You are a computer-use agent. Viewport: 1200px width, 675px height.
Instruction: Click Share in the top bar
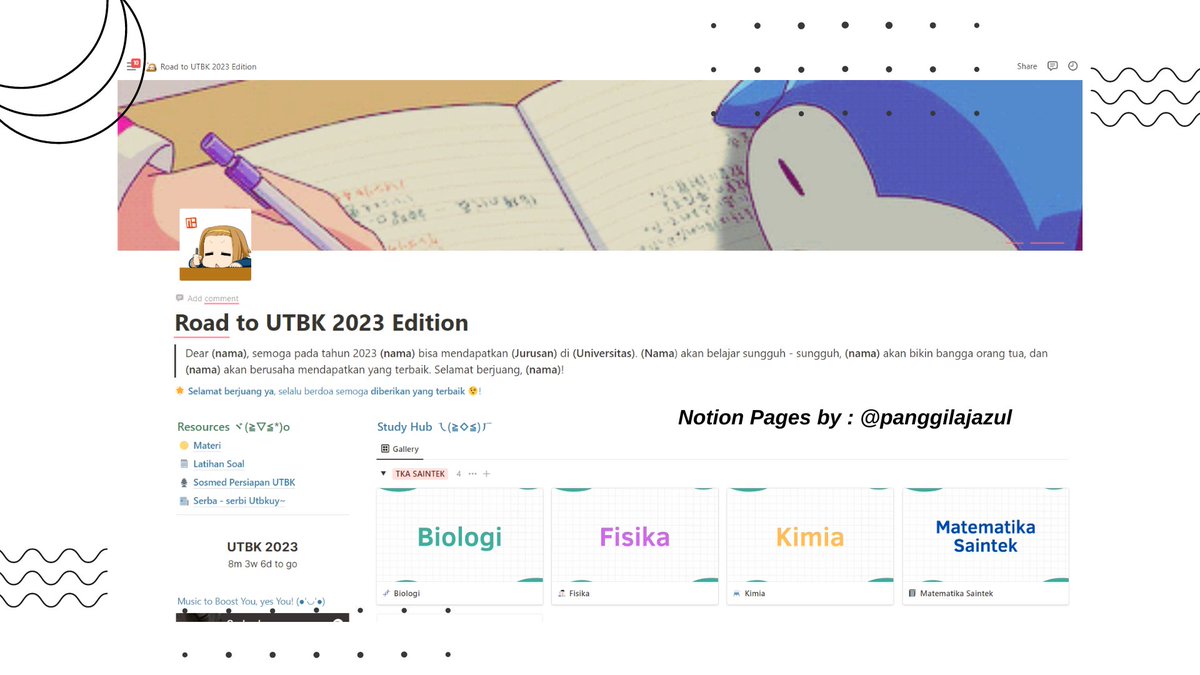point(1027,66)
